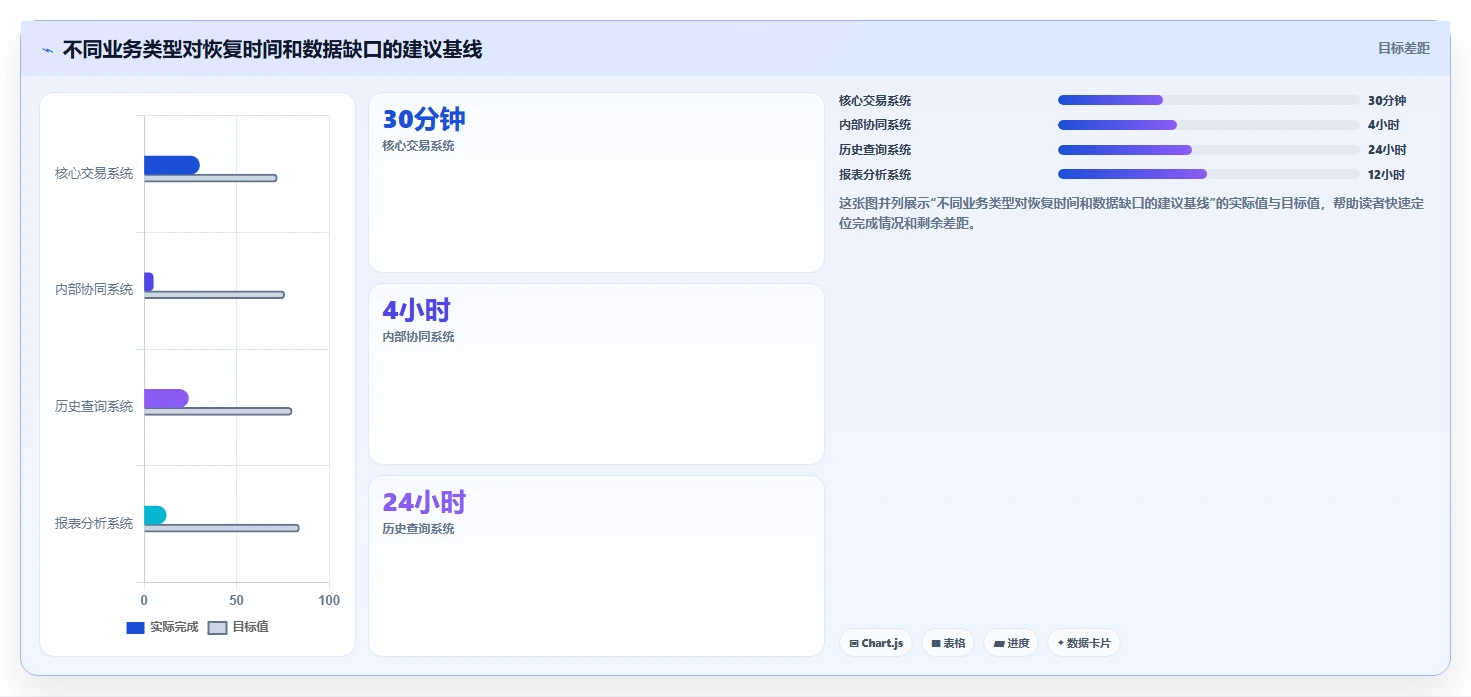Click the purple actual bar for 历史查询系统

[166, 398]
